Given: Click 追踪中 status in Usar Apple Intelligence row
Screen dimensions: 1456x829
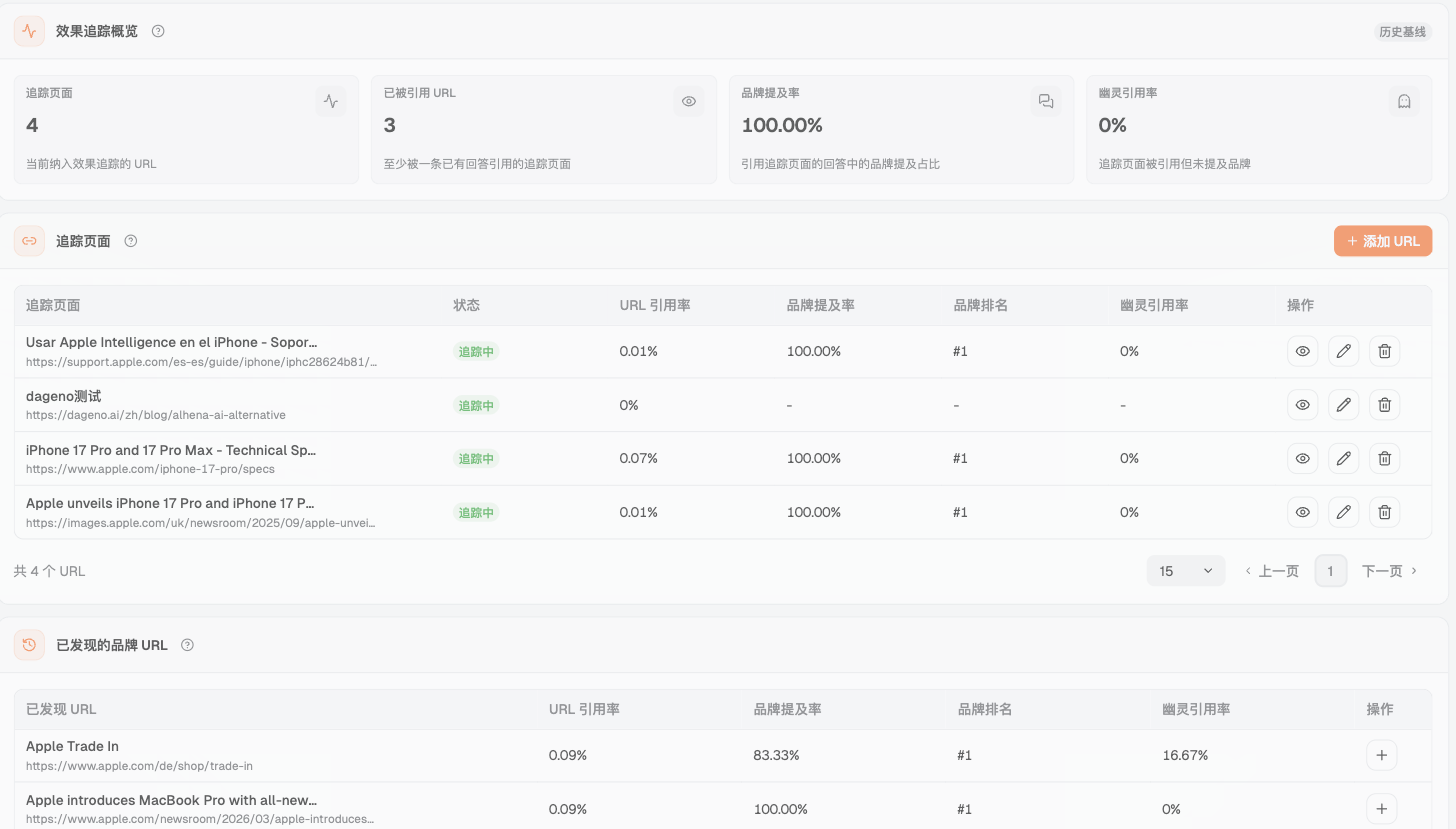Looking at the screenshot, I should 476,351.
